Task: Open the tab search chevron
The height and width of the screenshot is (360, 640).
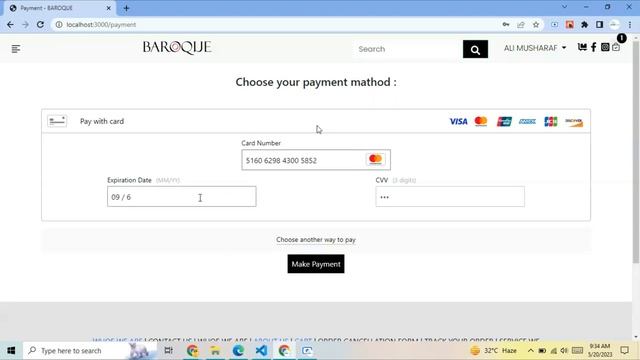Action: (564, 7)
